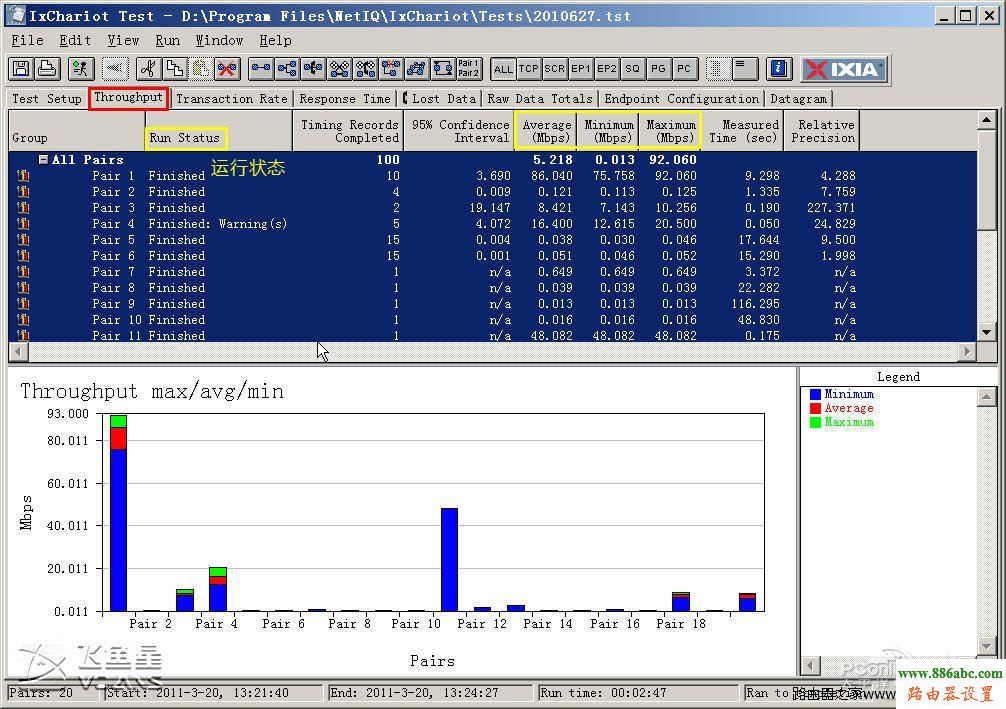
Task: Click the table's scroll-down arrow
Action: [986, 332]
